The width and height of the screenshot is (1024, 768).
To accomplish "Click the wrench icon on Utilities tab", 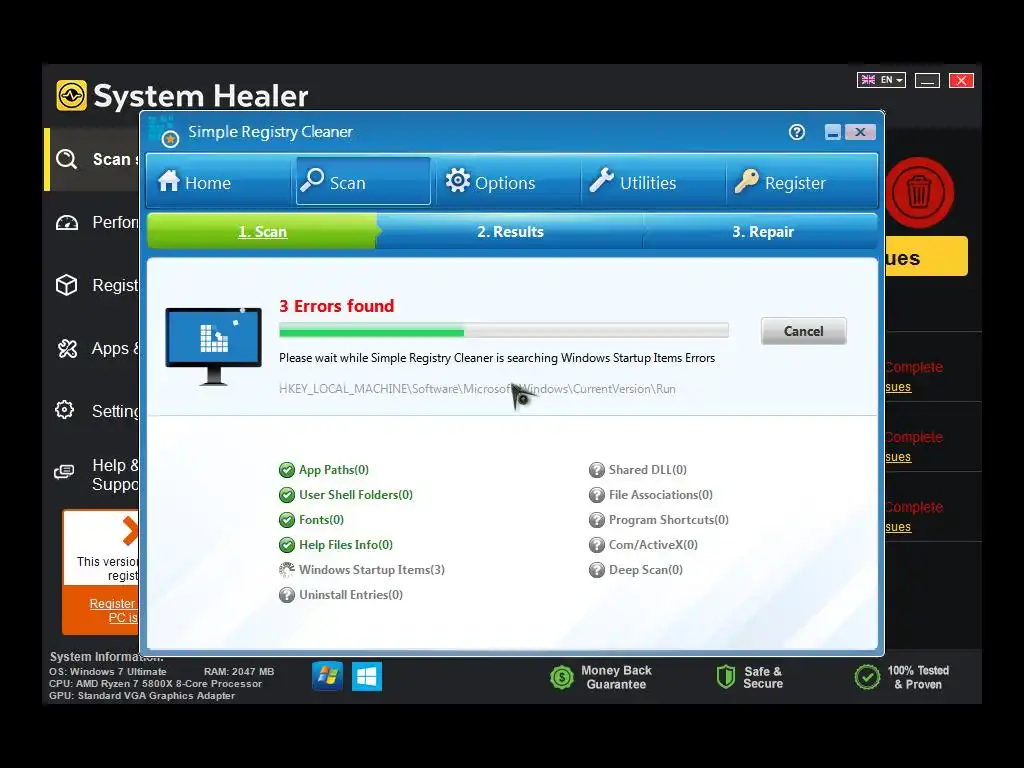I will (x=601, y=180).
